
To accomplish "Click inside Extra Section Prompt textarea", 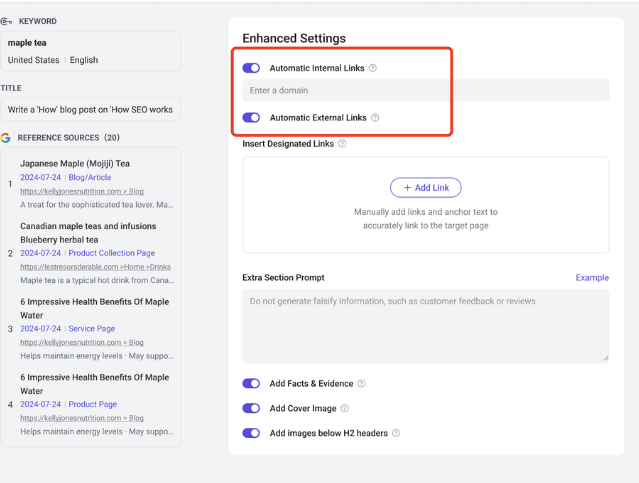I will 425,325.
